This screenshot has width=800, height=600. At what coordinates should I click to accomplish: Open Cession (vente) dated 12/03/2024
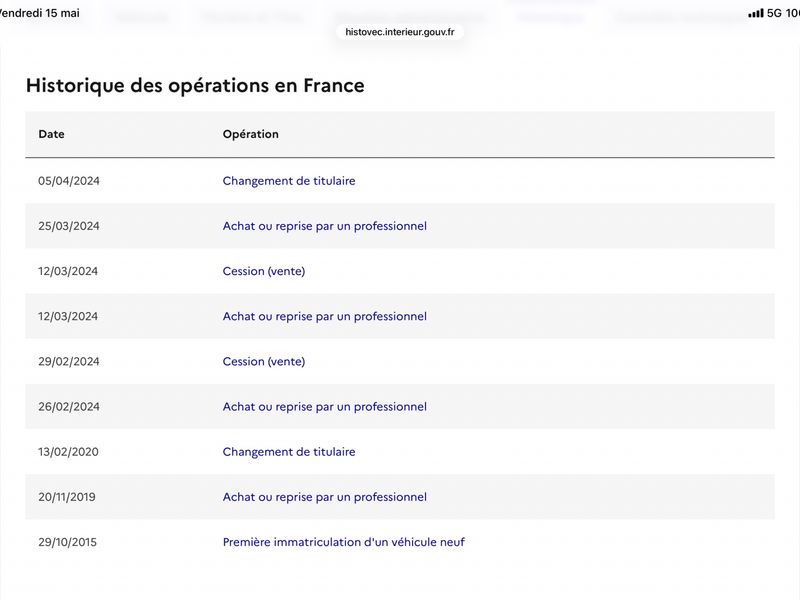tap(264, 271)
